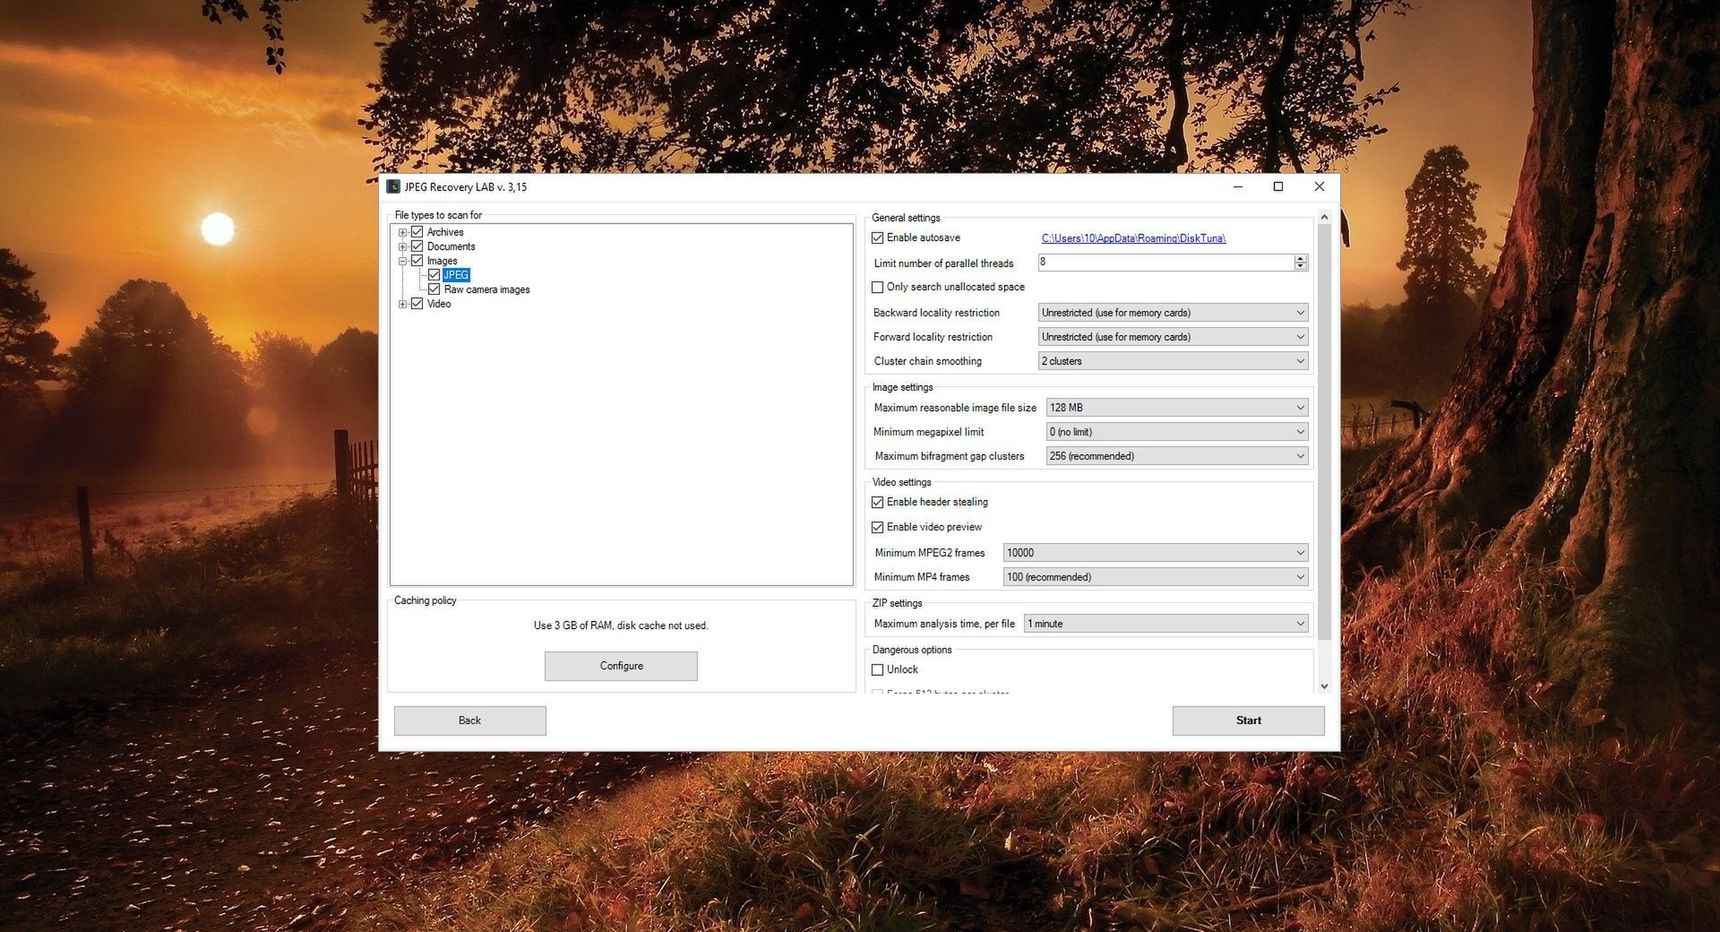The height and width of the screenshot is (932, 1720).
Task: Select the JPEG tree item label
Action: [x=456, y=275]
